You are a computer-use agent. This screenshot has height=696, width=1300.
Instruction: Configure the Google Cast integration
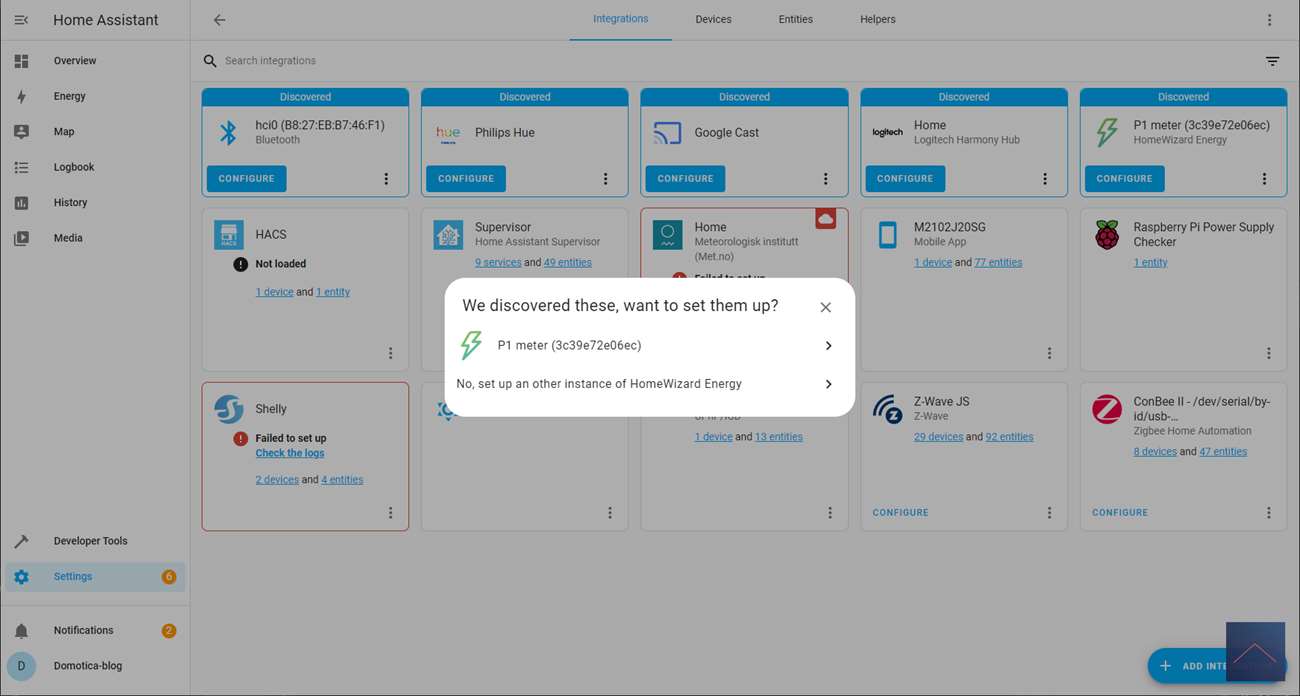pos(685,179)
